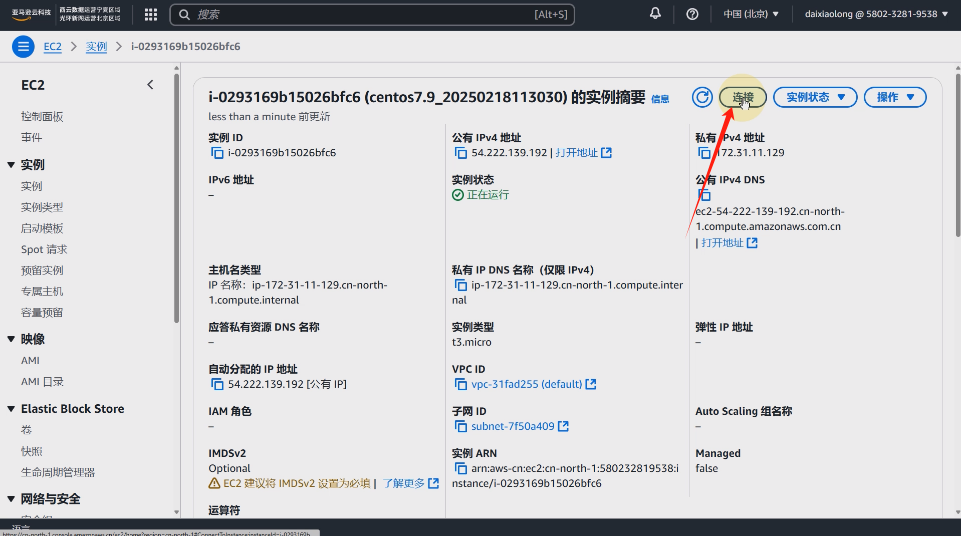Open the 实例状态 dropdown
Viewport: 961px width, 536px height.
point(815,97)
